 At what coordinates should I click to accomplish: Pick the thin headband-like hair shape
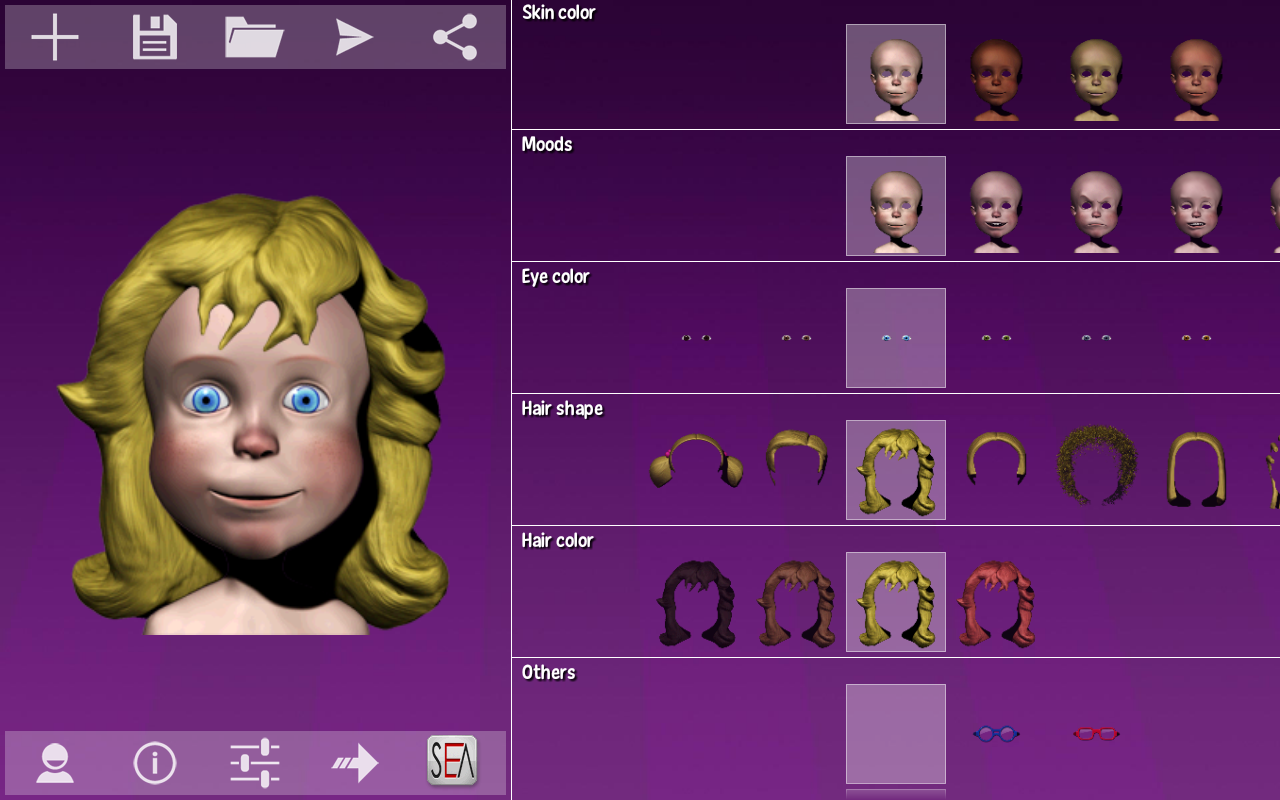tap(996, 458)
